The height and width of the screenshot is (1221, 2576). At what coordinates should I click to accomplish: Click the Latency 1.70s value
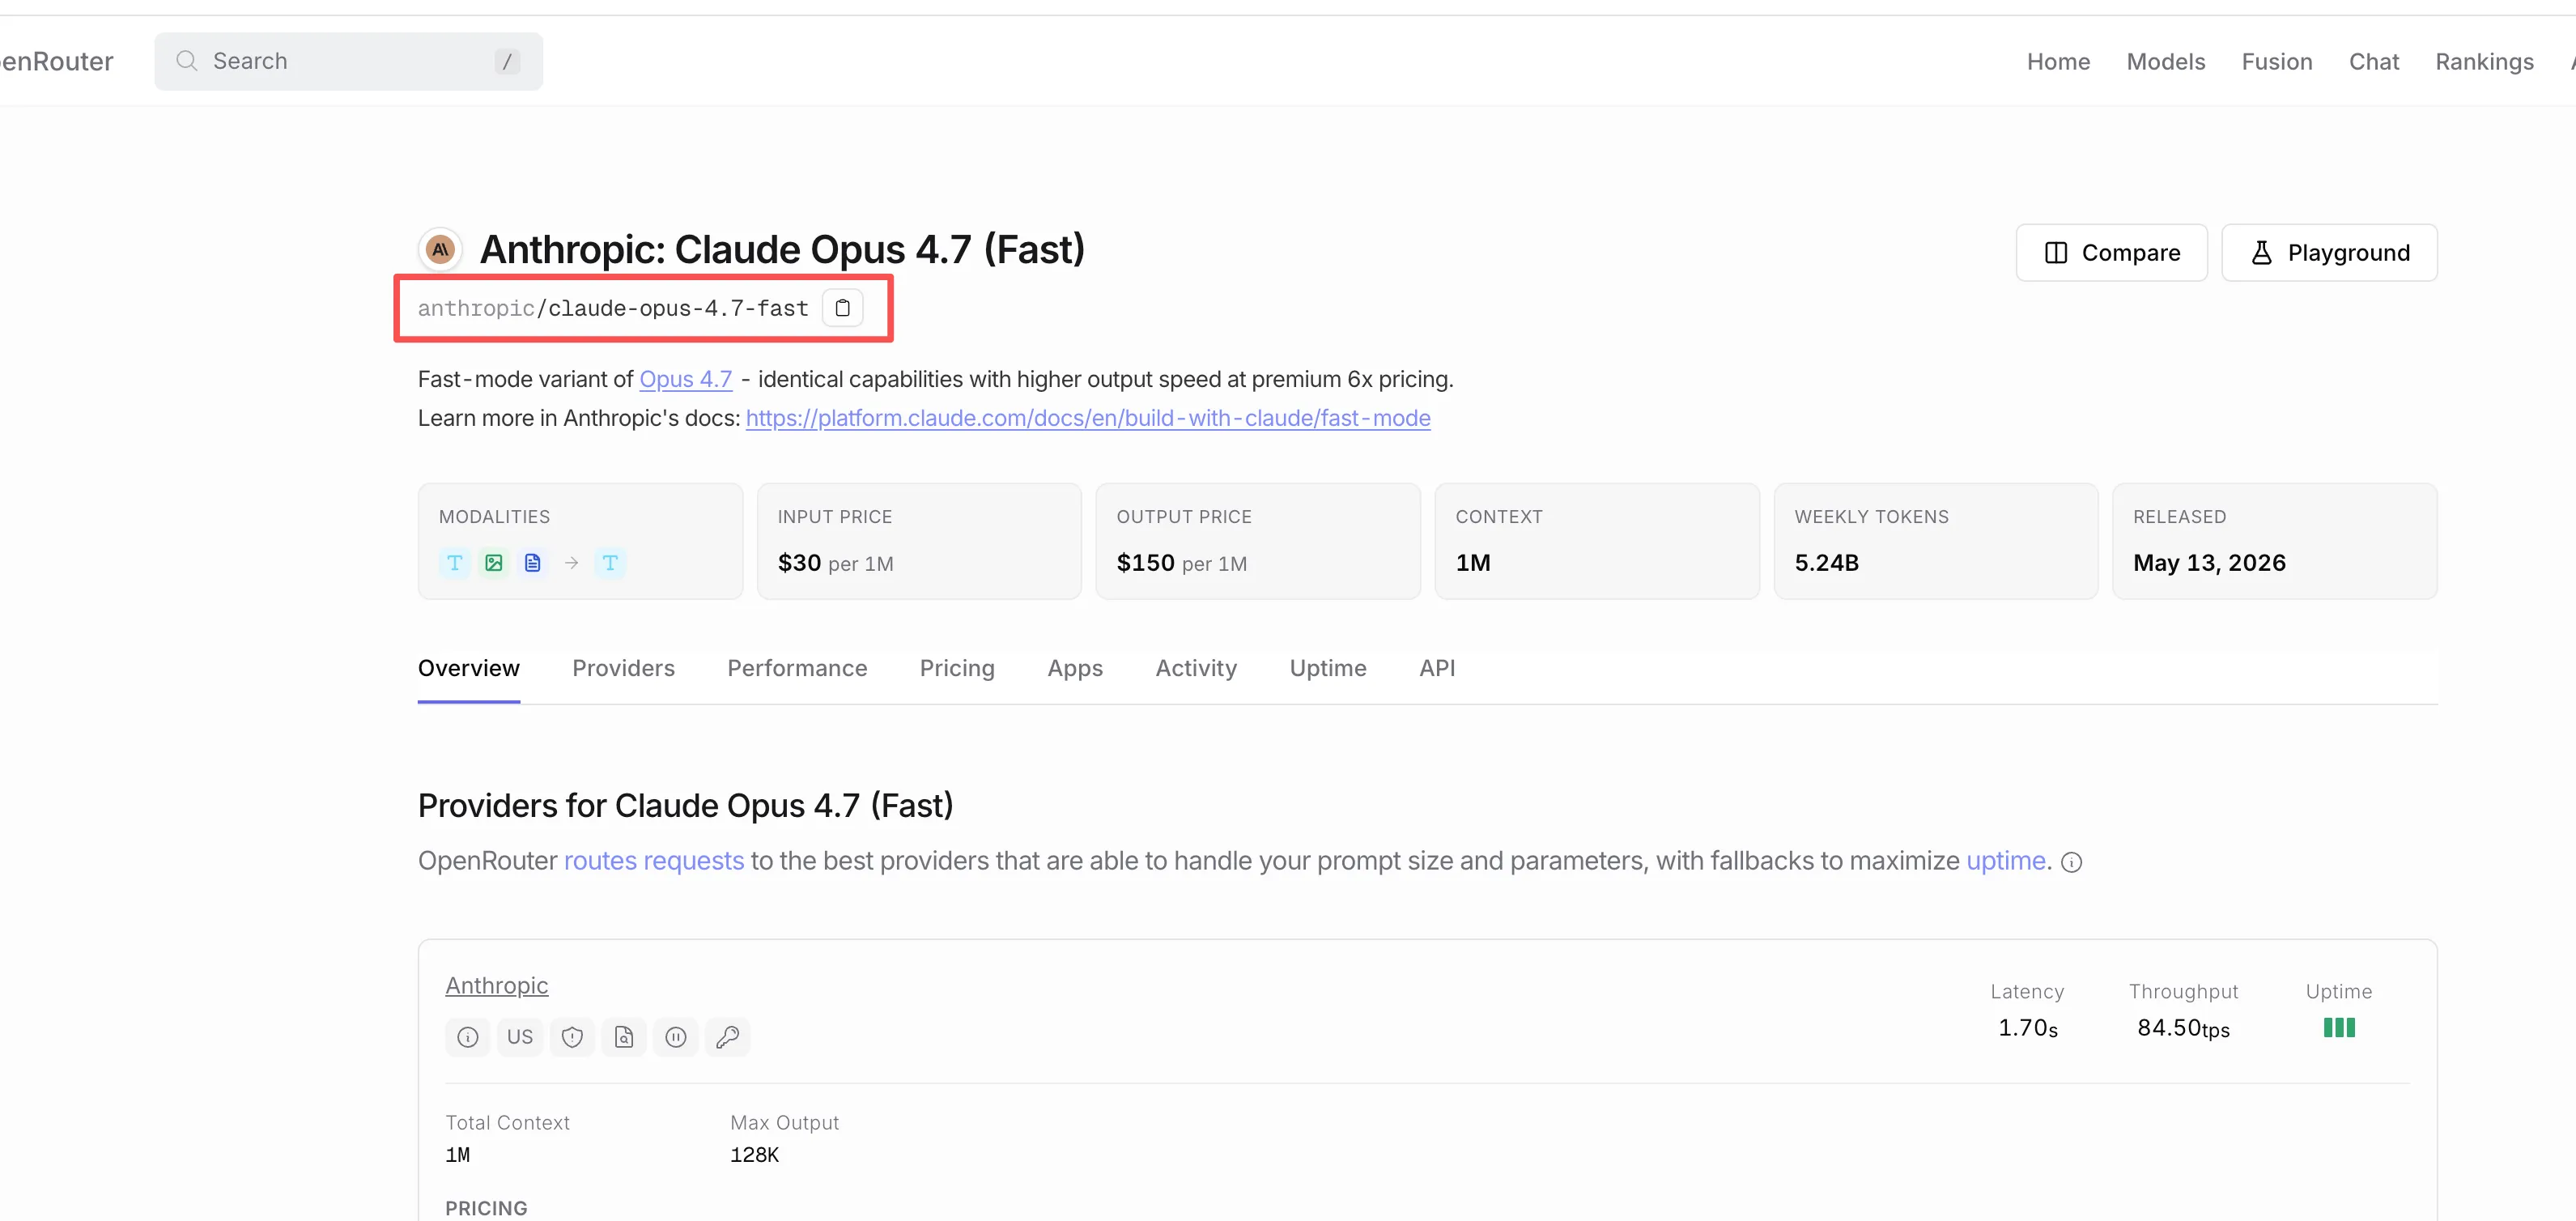(2028, 1028)
